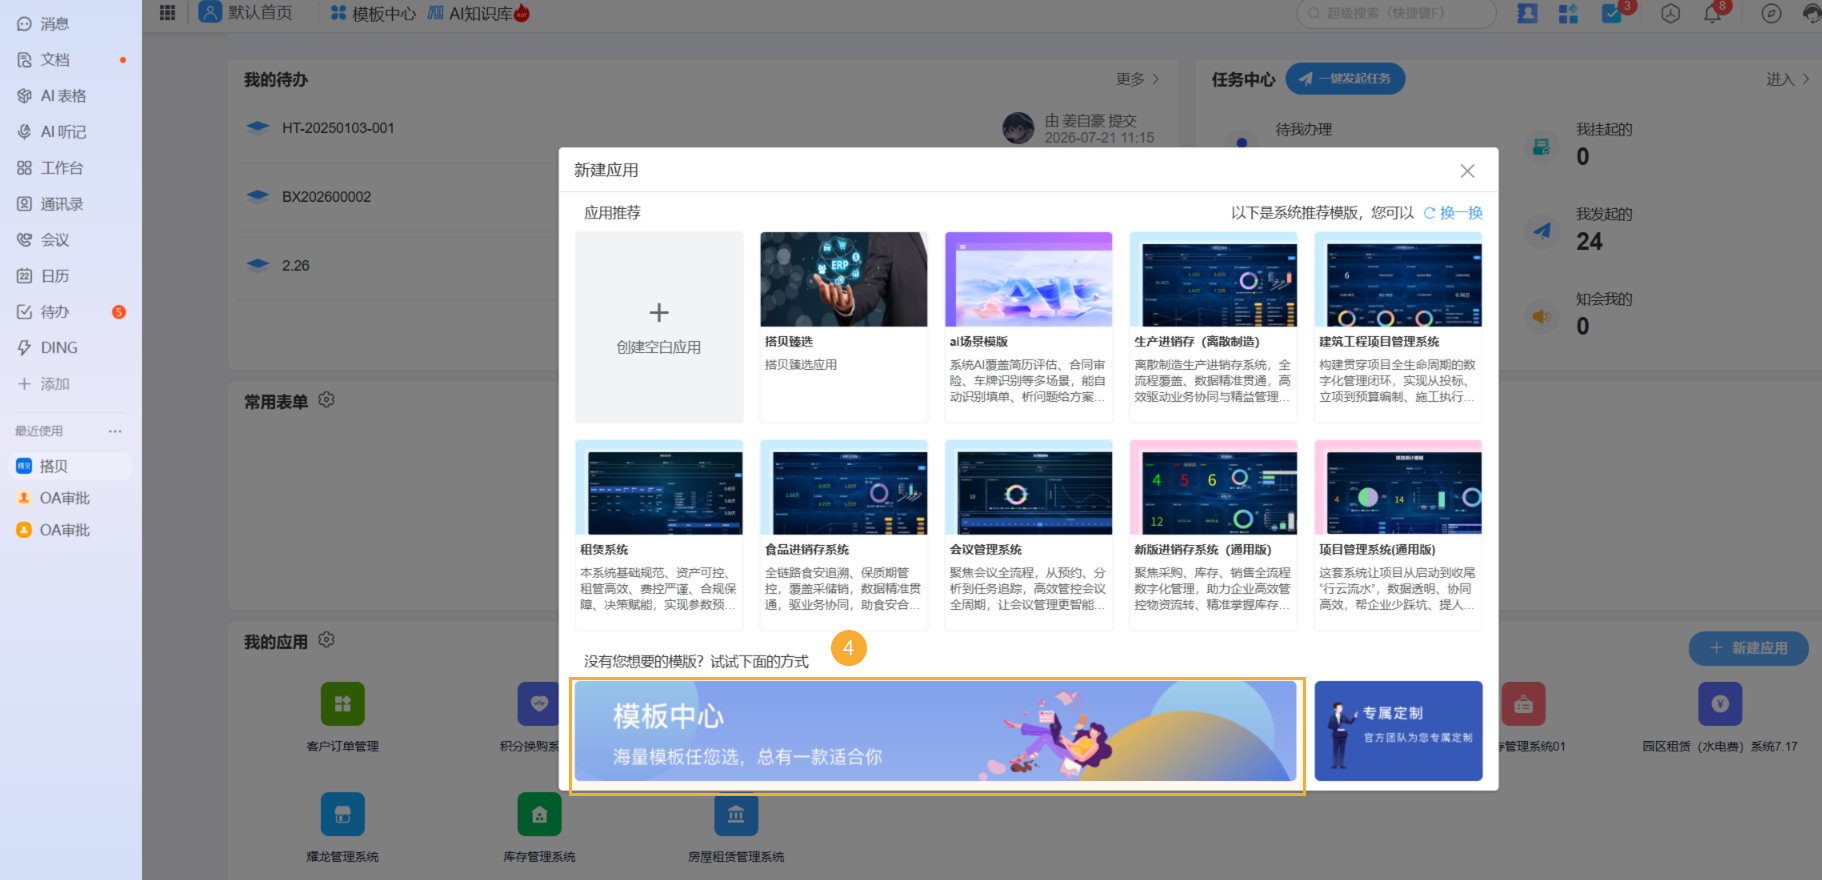Select the 食品进销存系统 template
Image resolution: width=1822 pixels, height=880 pixels.
[844, 535]
